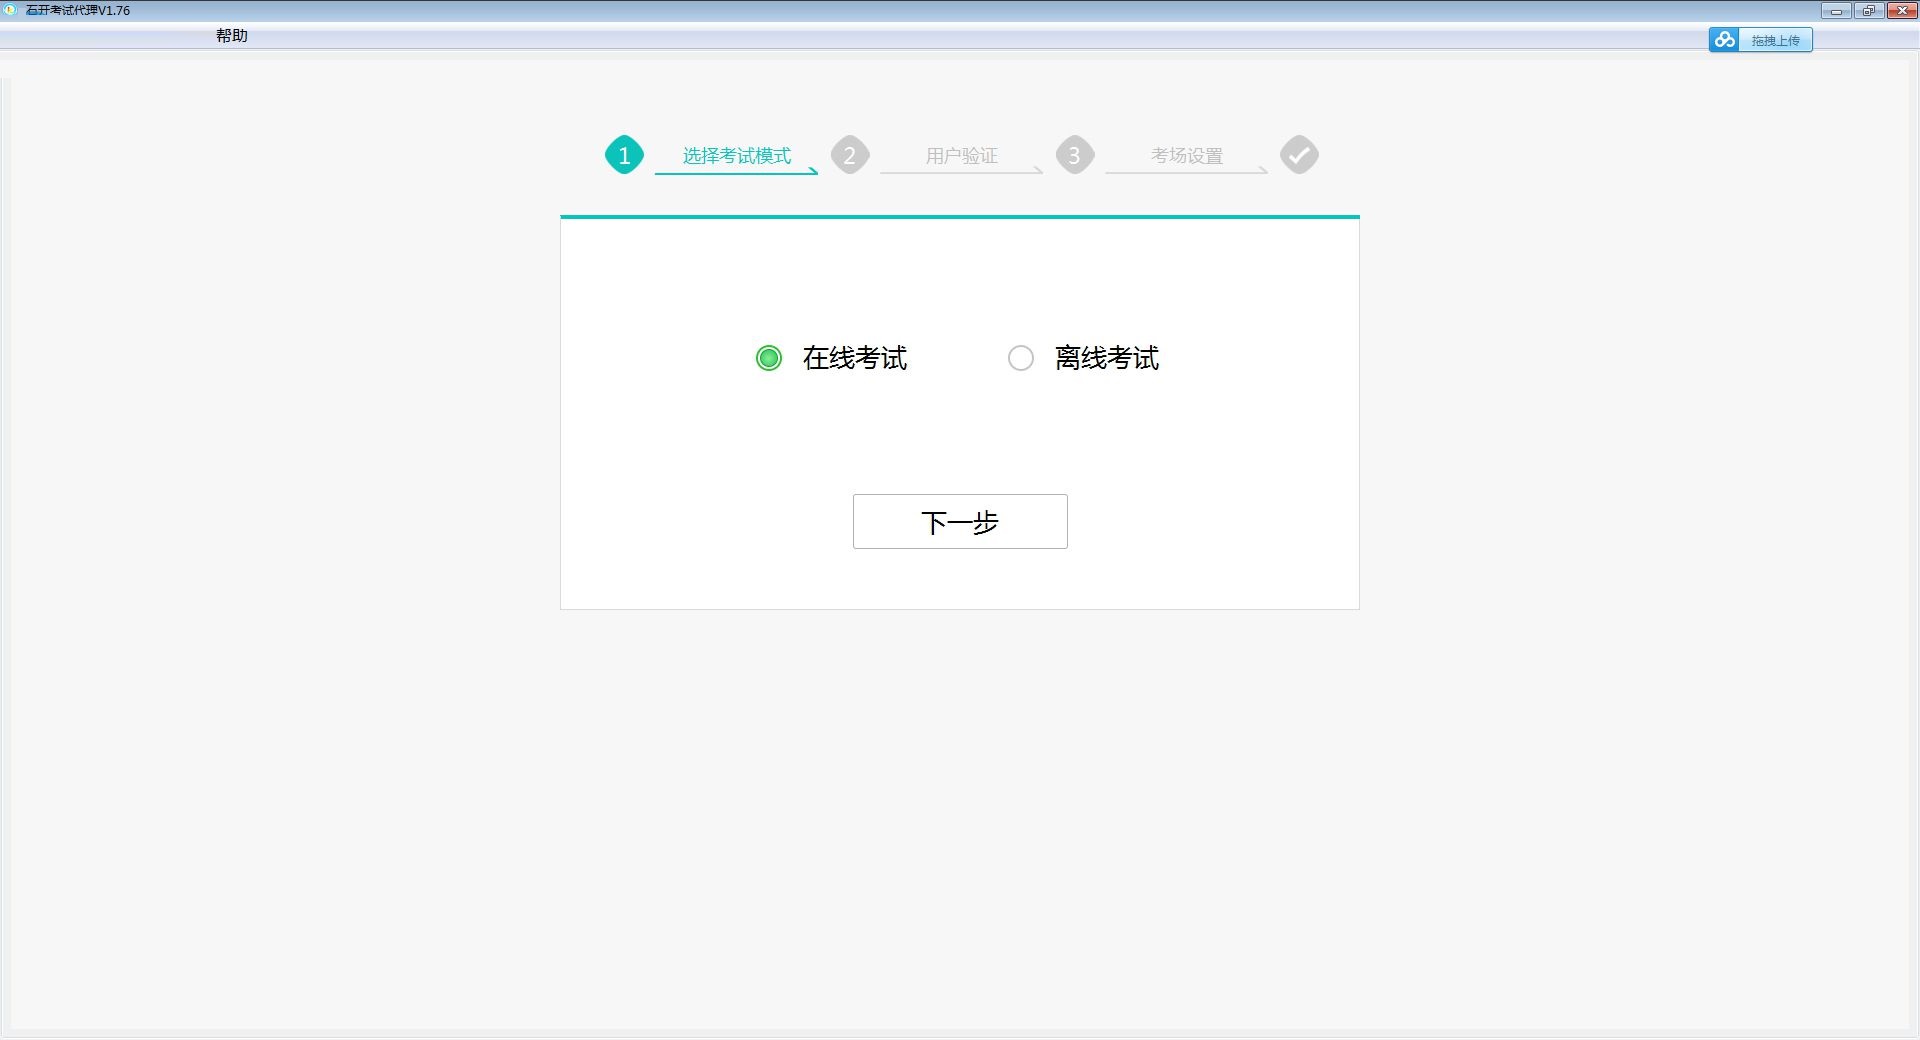Click the step 1 diamond icon
Viewport: 1920px width, 1040px height.
tap(624, 155)
